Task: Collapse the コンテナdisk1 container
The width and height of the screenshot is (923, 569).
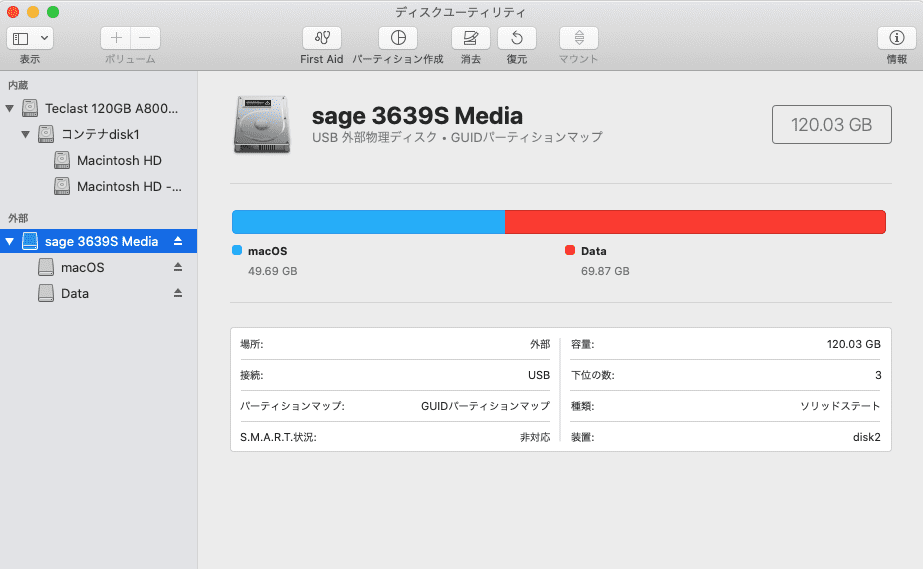Action: [25, 134]
